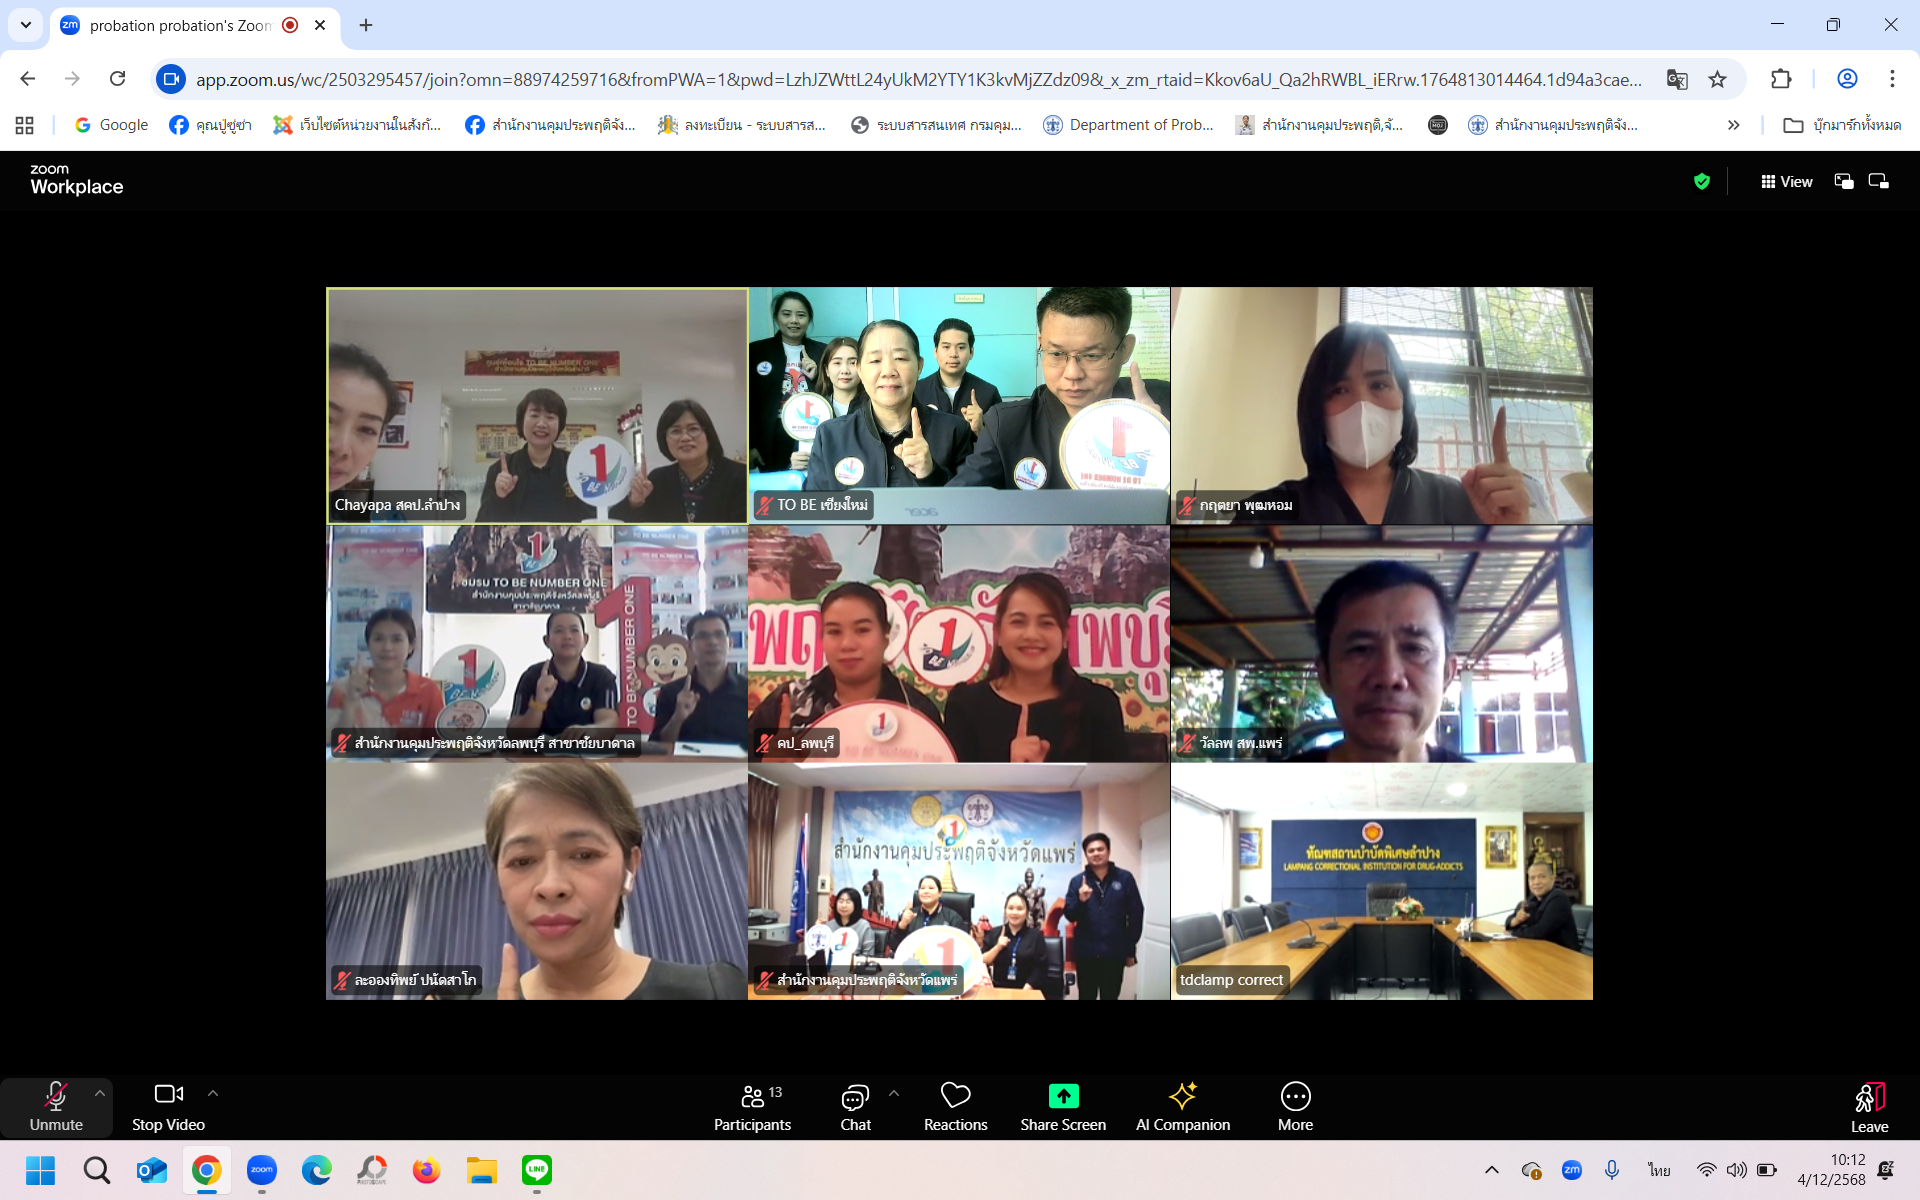This screenshot has width=1920, height=1200.
Task: Click the Leave meeting icon
Action: [1868, 1098]
